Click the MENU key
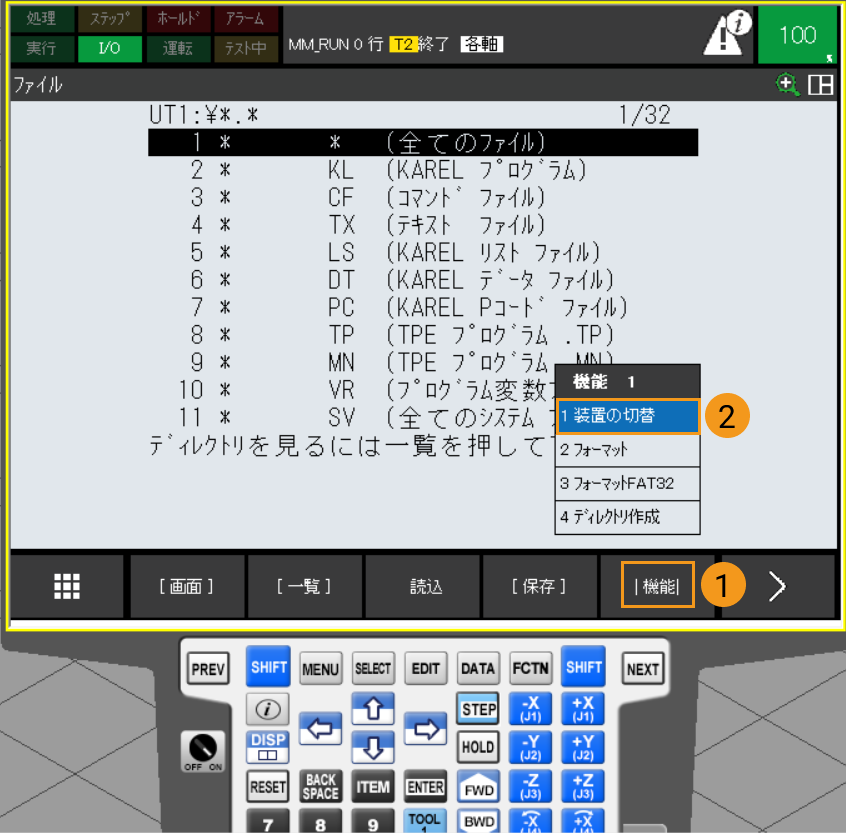846x833 pixels. 320,669
